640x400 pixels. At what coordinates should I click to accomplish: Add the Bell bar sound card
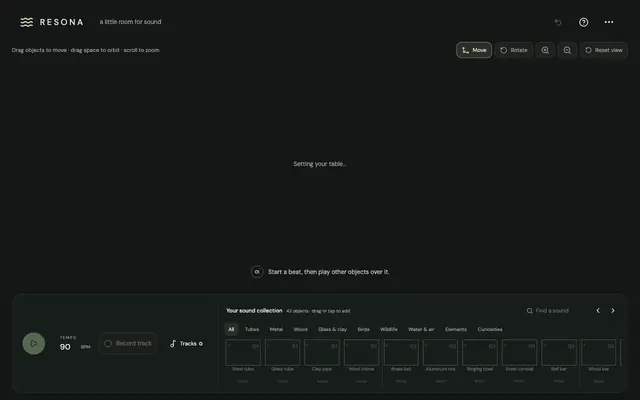pos(559,353)
